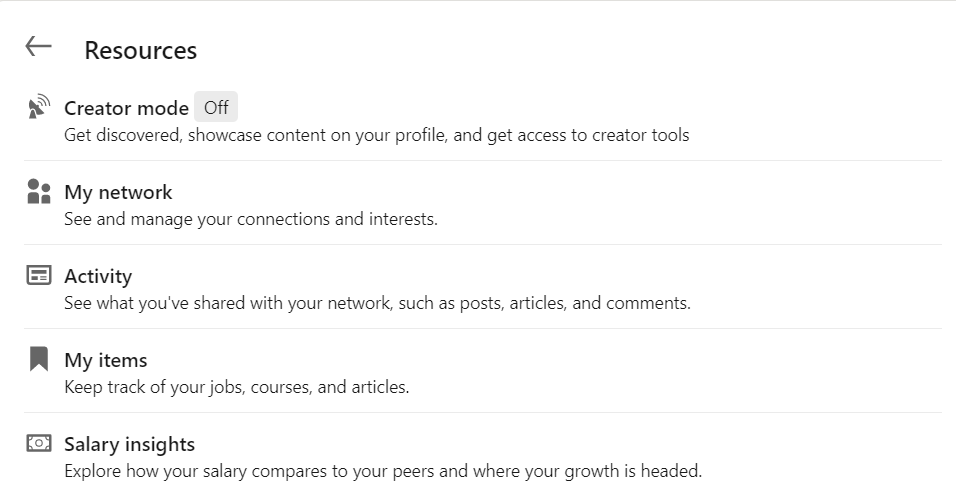The height and width of the screenshot is (495, 956).
Task: Go to Salary insights
Action: pyautogui.click(x=129, y=444)
